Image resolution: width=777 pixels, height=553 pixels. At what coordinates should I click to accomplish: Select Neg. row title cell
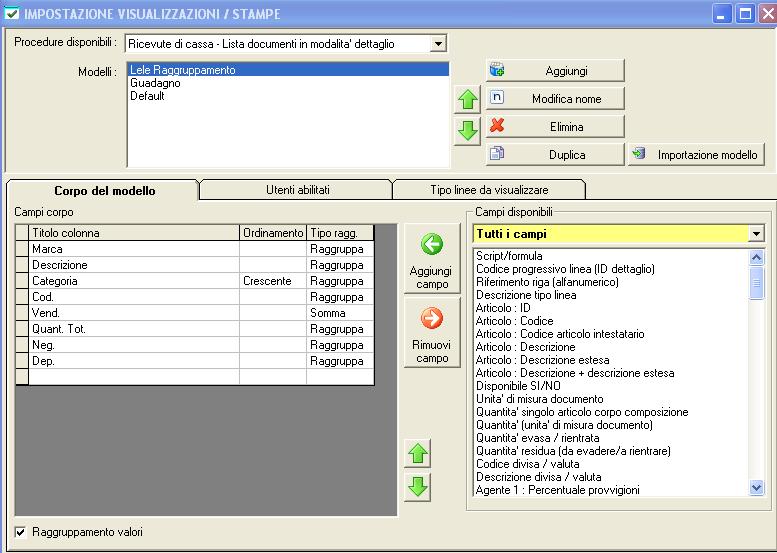(x=134, y=345)
